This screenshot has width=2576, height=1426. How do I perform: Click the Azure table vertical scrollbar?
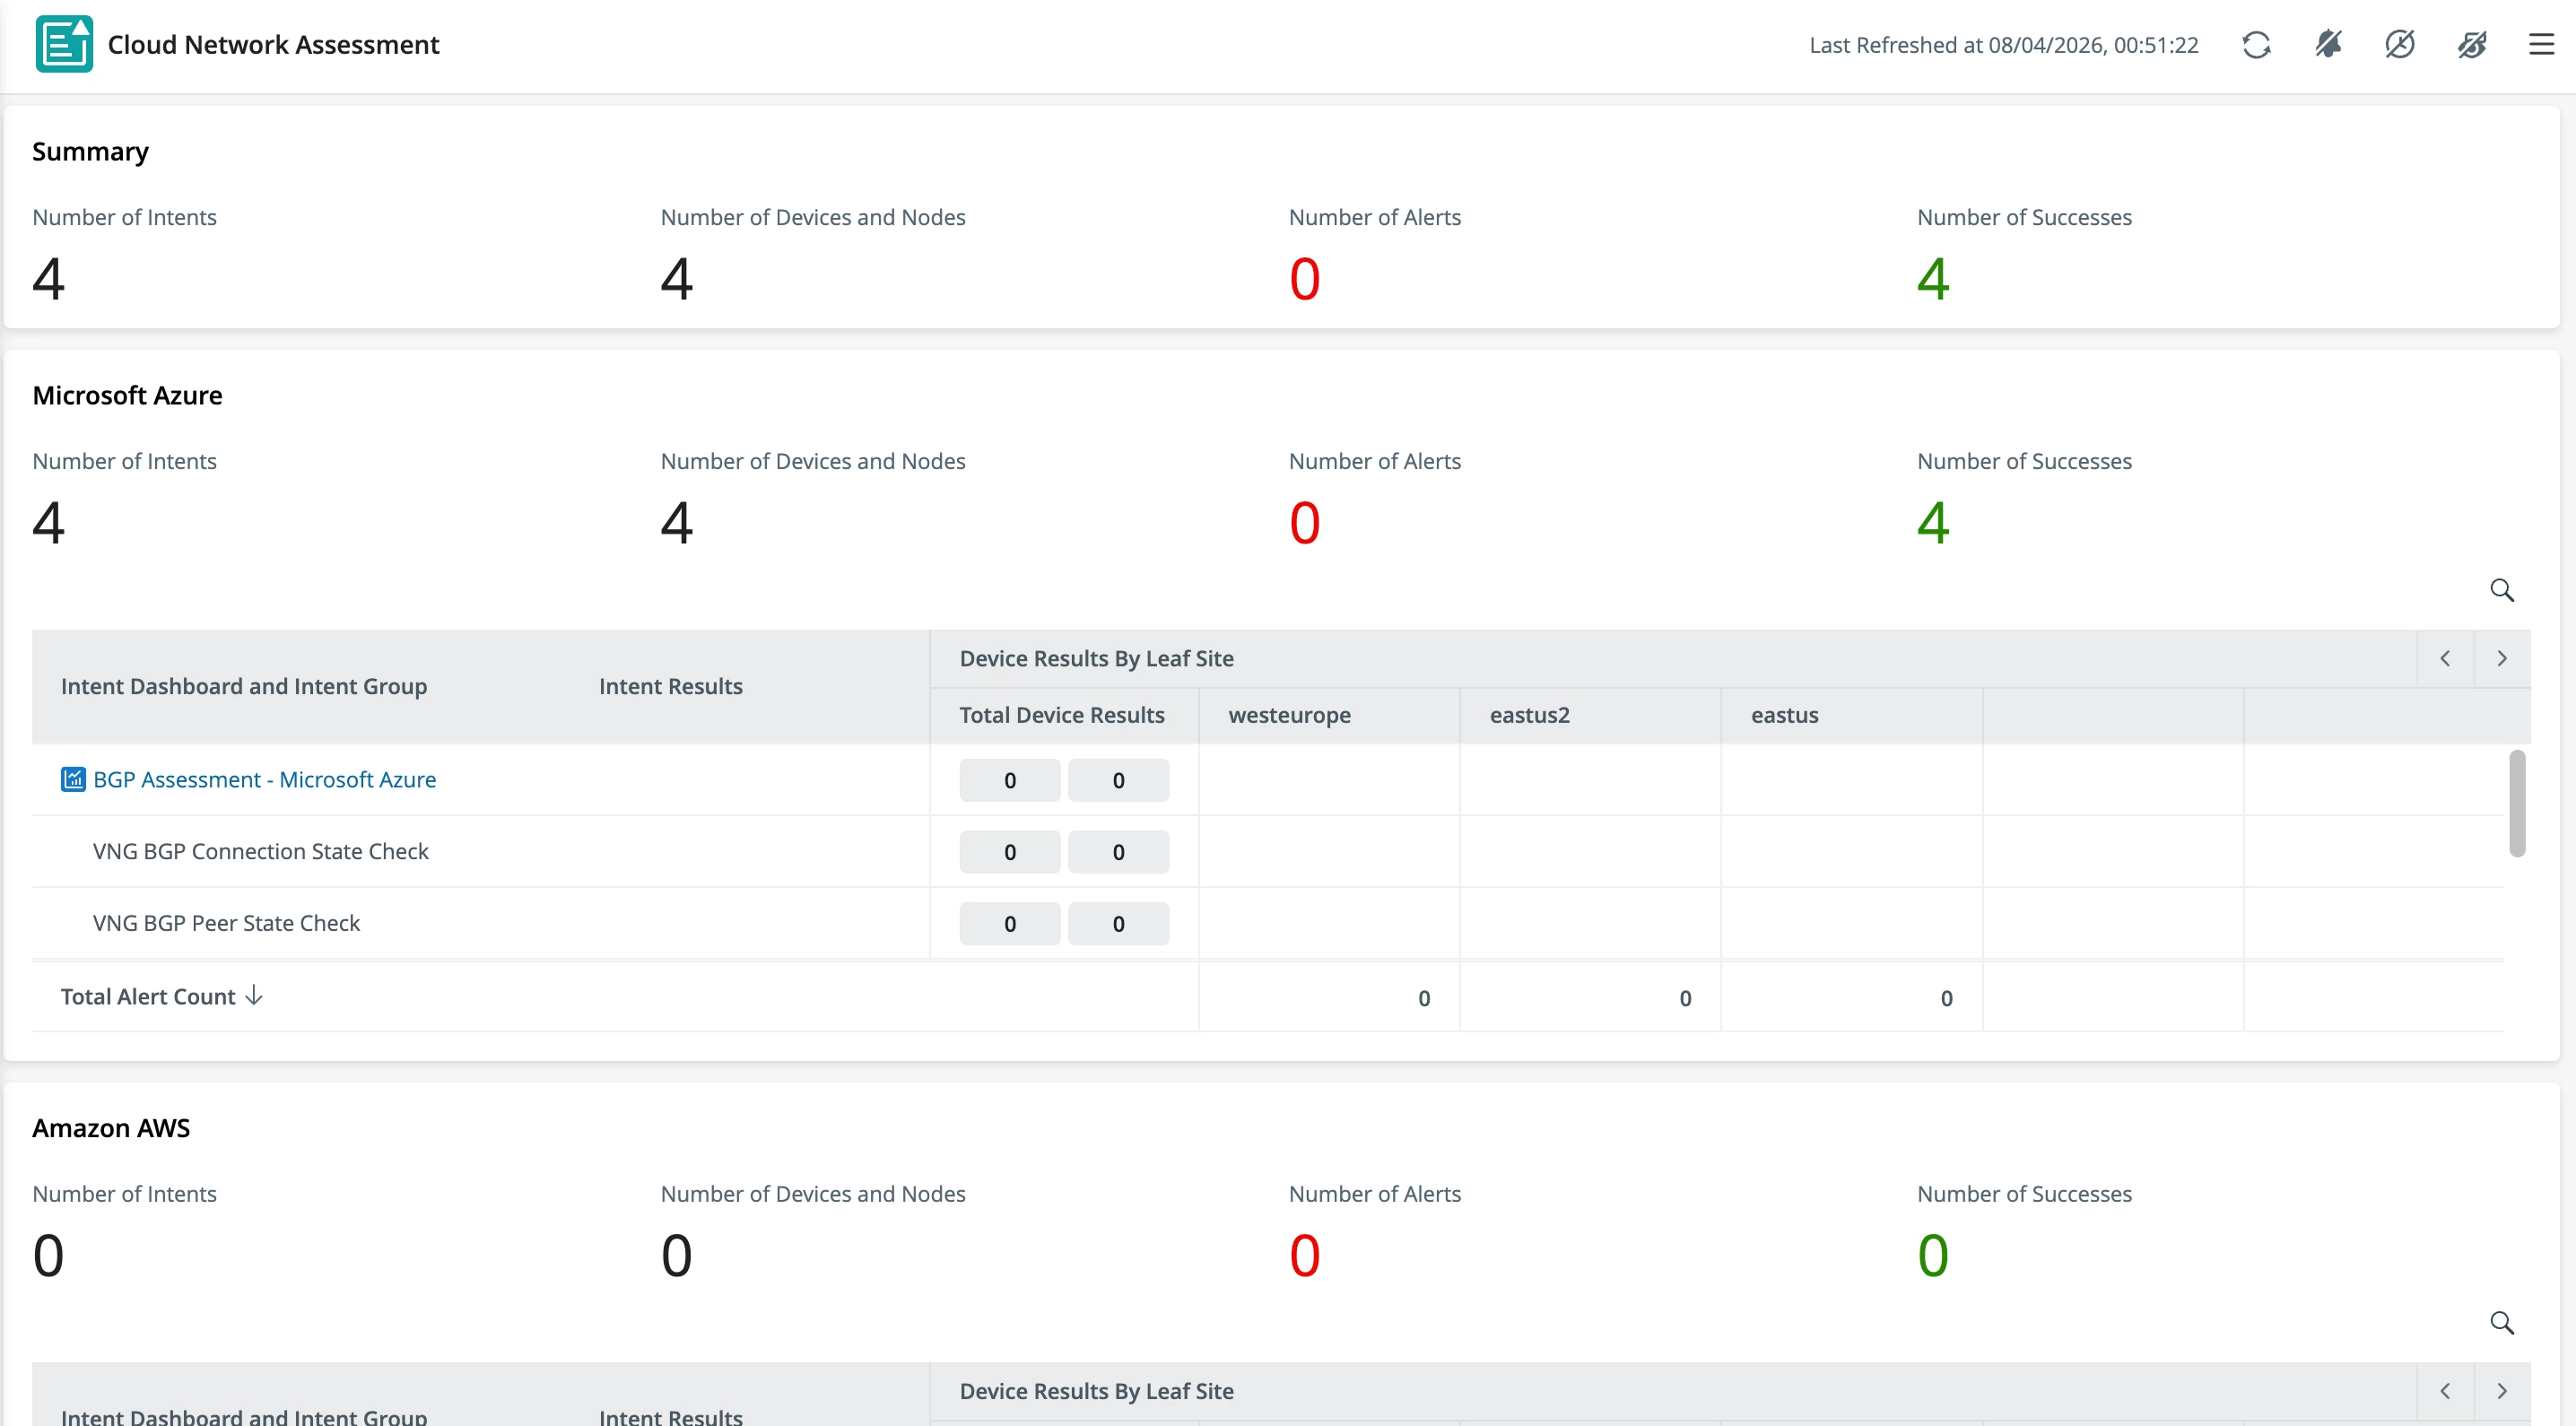pos(2517,803)
